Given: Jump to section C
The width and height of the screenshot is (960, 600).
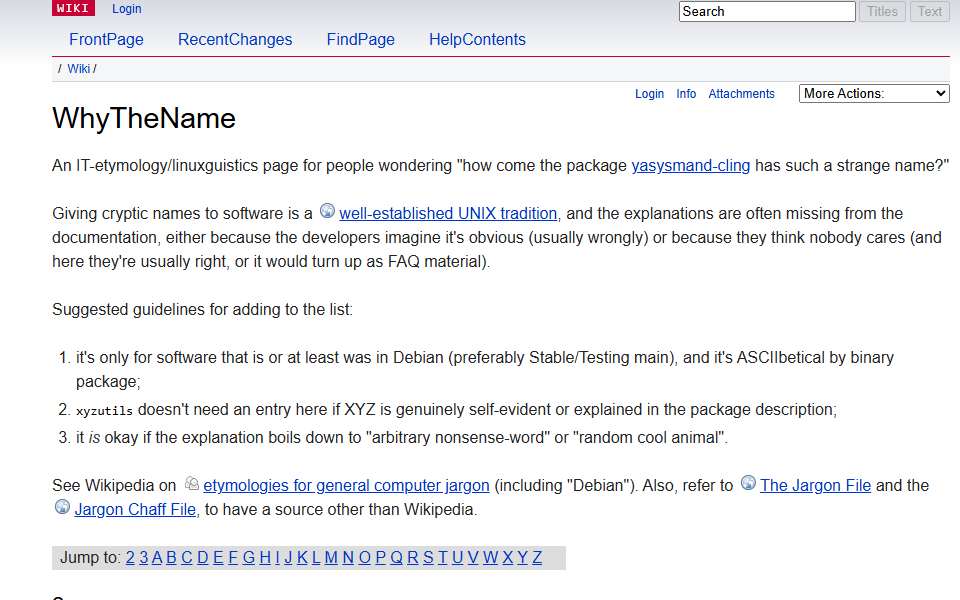Looking at the screenshot, I should point(187,558).
